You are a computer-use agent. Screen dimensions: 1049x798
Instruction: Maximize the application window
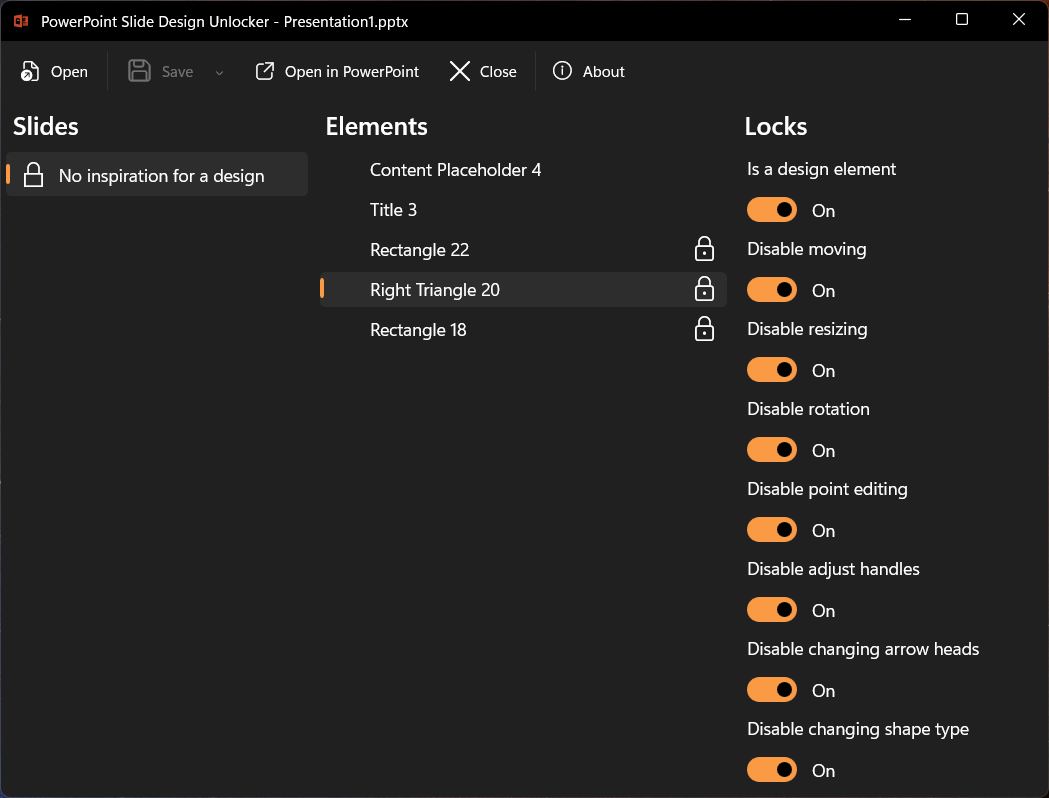pos(962,20)
